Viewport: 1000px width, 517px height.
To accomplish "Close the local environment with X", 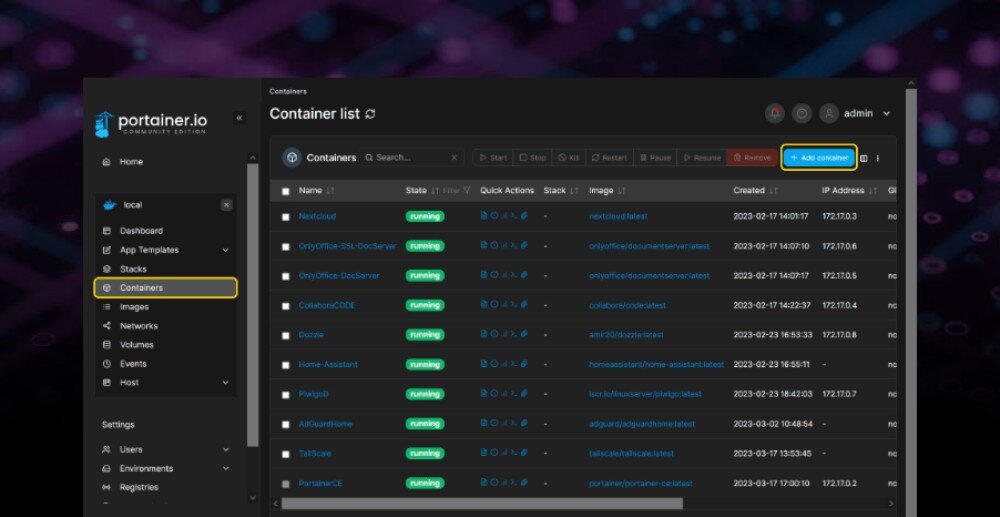I will pos(226,205).
